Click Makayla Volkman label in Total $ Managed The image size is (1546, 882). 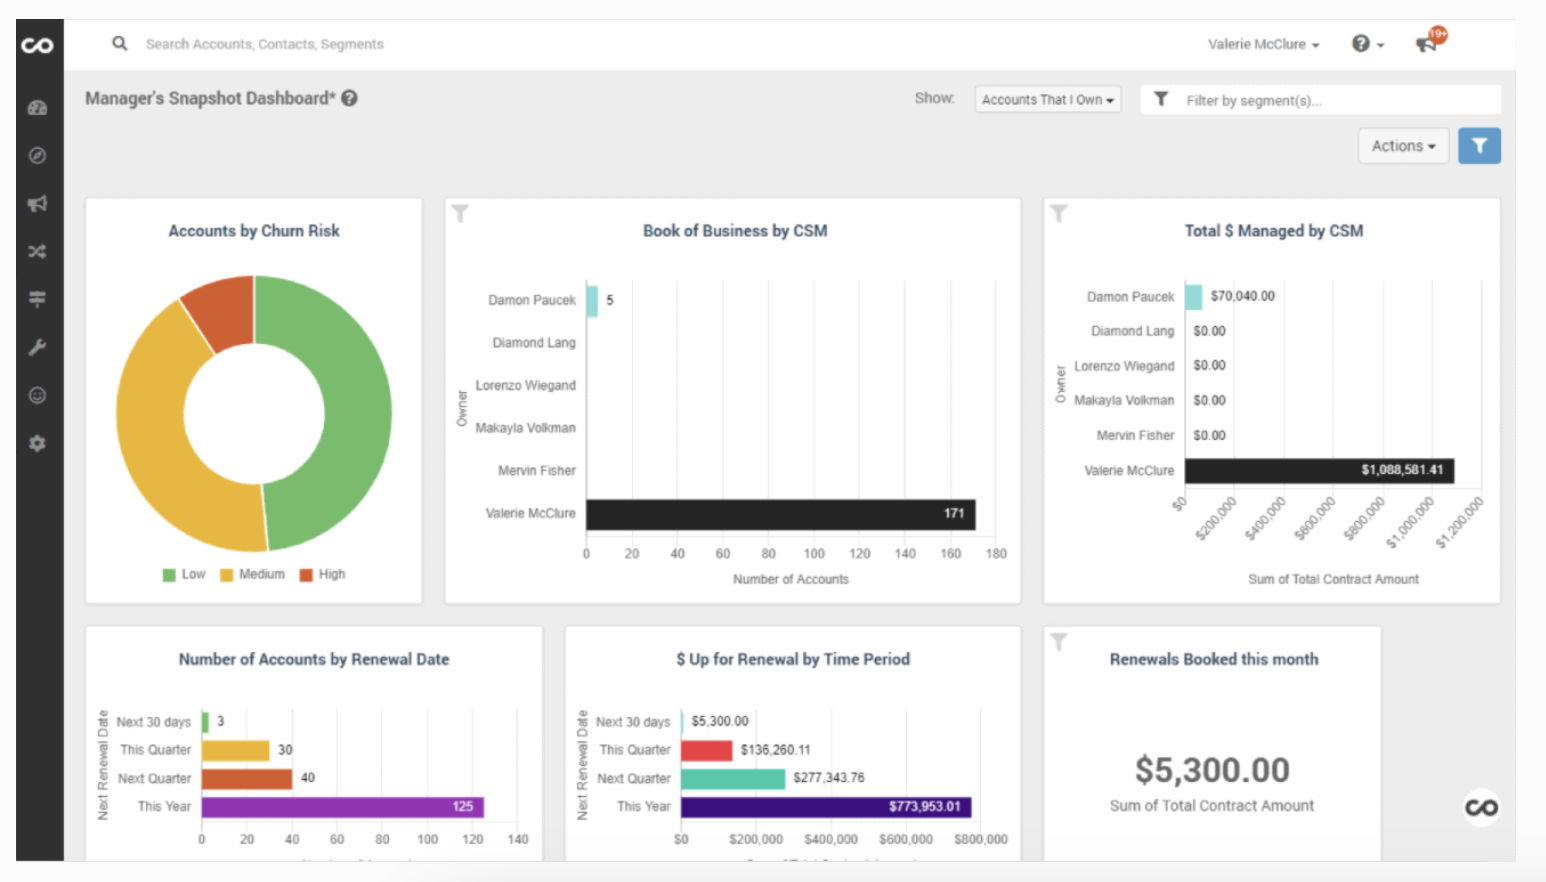click(x=1124, y=400)
